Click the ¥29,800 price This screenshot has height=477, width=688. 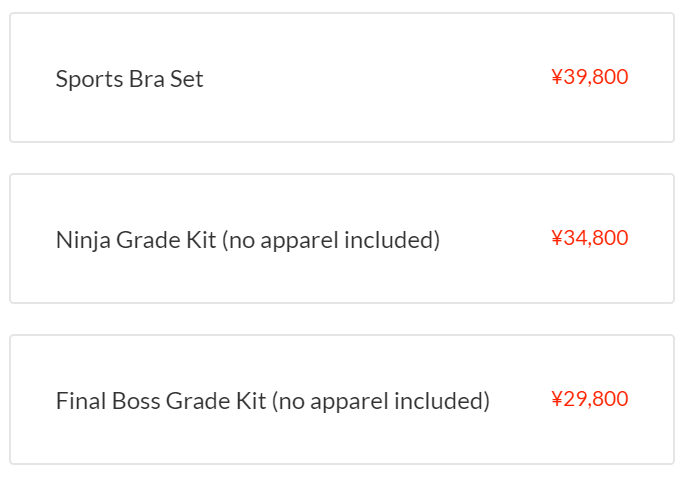(589, 399)
